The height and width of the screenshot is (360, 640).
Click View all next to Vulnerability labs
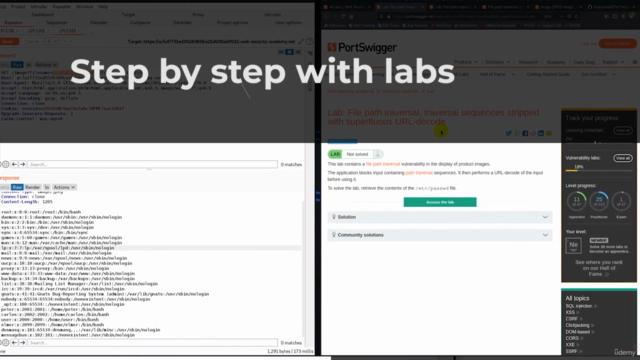(x=622, y=158)
